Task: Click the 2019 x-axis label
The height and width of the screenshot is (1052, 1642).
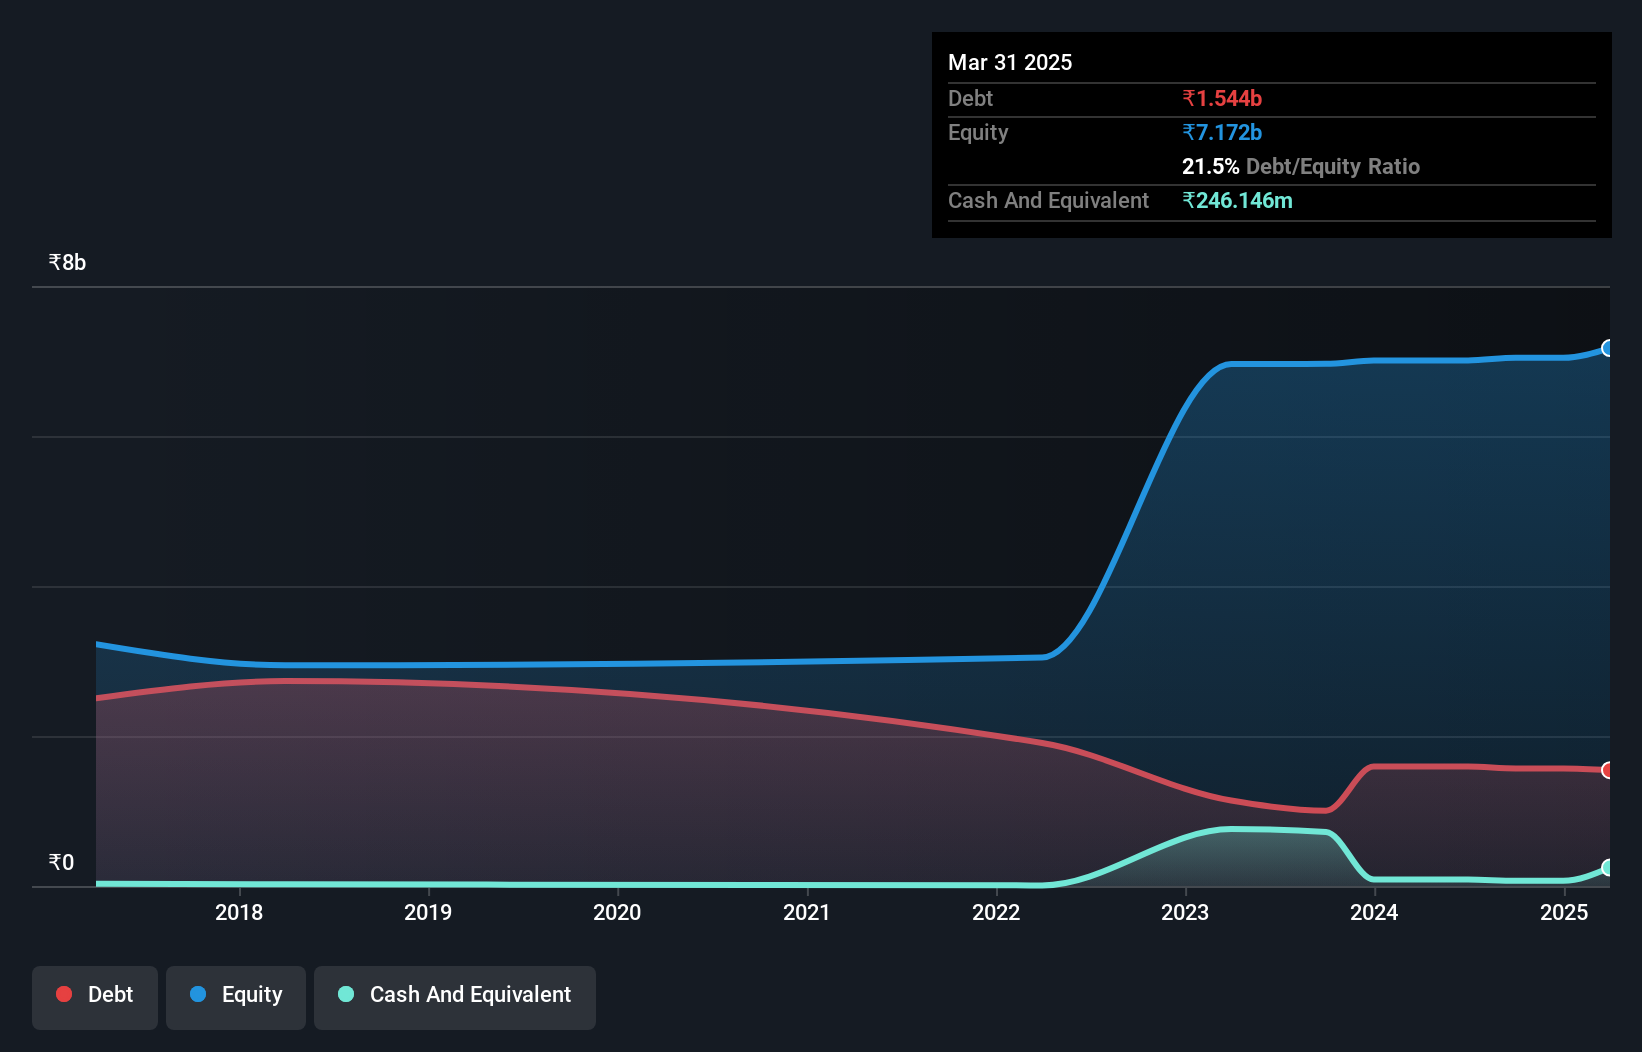Action: [428, 912]
